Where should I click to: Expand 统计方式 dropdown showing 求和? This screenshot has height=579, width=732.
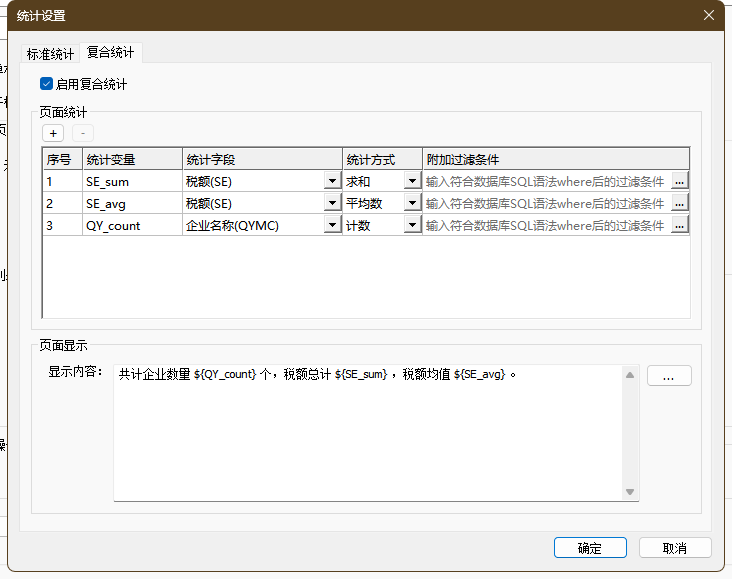(x=411, y=182)
